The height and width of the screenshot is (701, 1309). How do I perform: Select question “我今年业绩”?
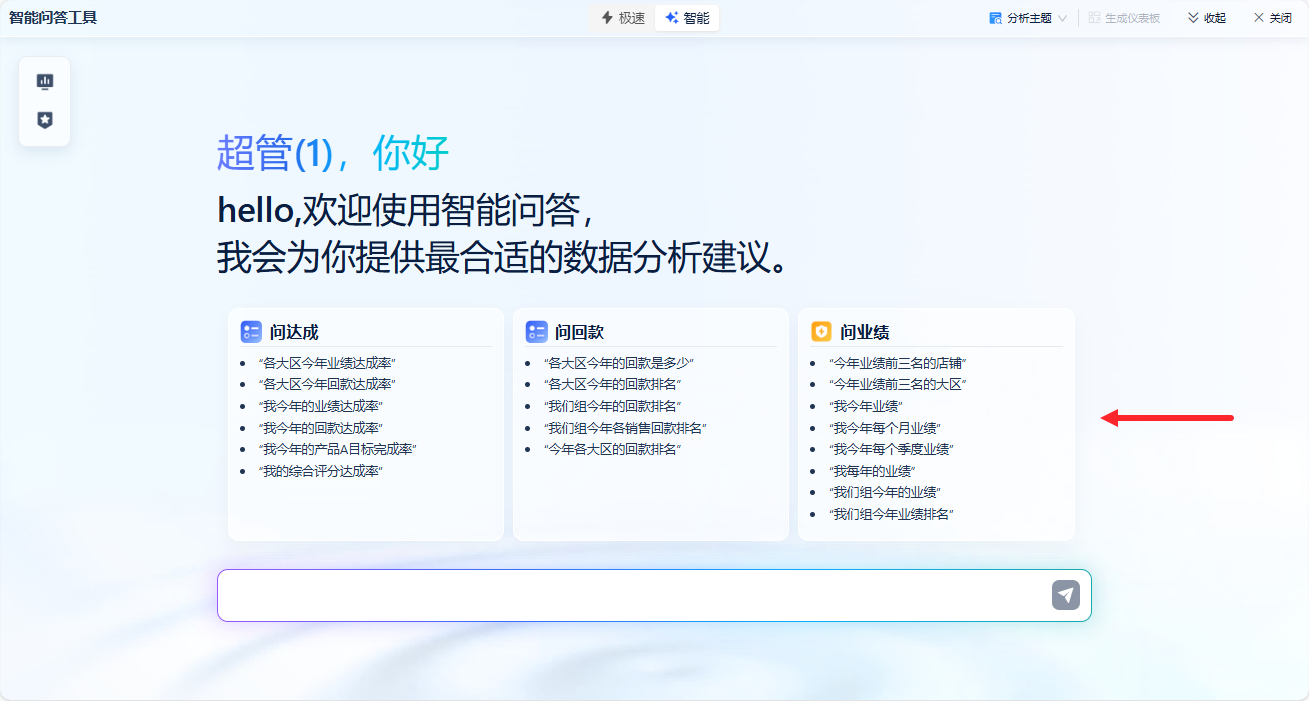[x=866, y=406]
